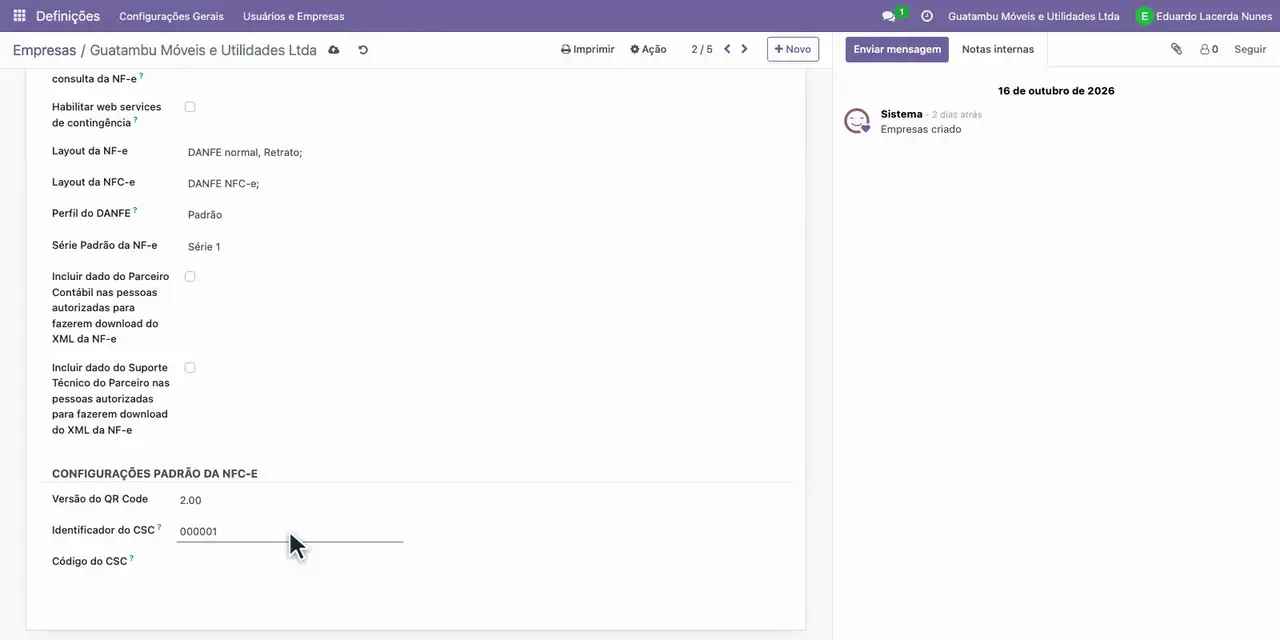Open Configurações Gerais menu
Image resolution: width=1280 pixels, height=640 pixels.
(x=171, y=16)
